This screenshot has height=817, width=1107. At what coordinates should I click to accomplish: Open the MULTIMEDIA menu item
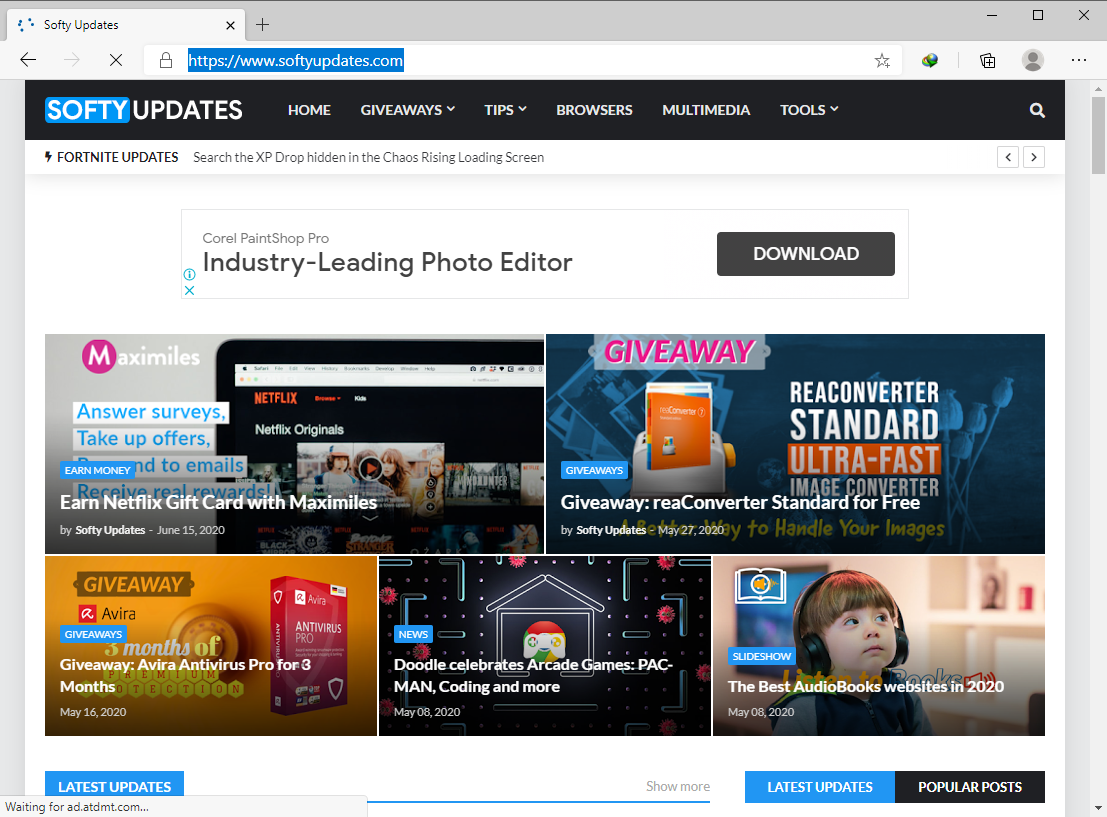706,110
